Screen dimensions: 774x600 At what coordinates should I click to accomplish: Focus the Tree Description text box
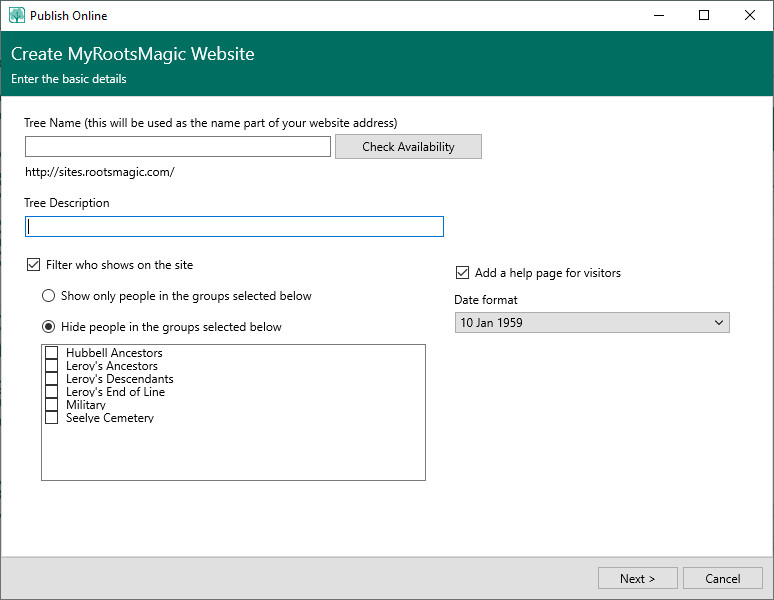[234, 227]
